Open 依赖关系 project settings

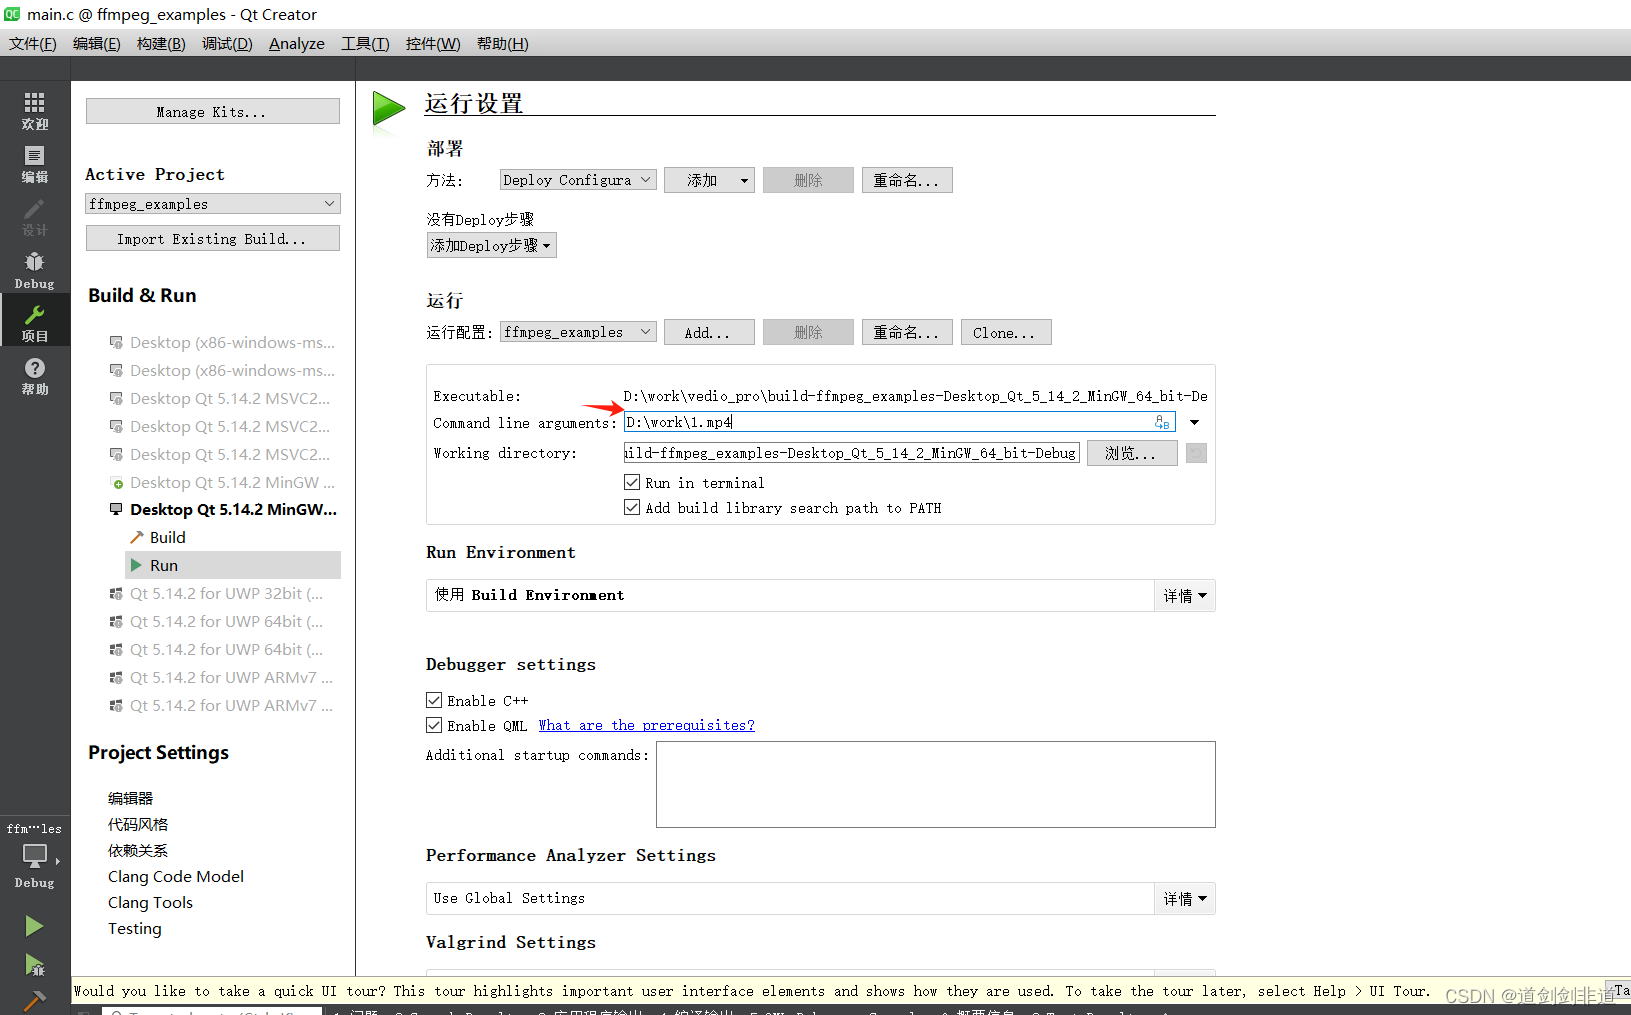pos(138,850)
